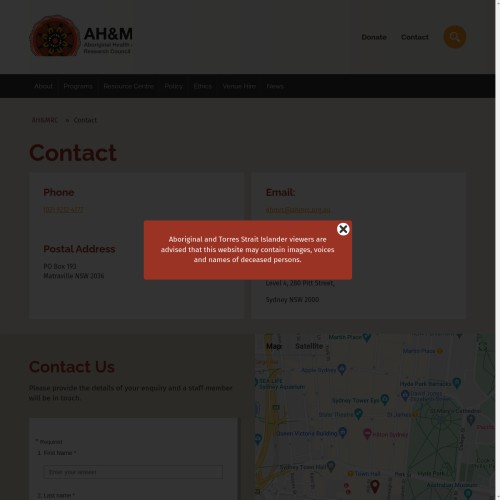Click the First Name input field
500x500 pixels.
click(x=133, y=472)
